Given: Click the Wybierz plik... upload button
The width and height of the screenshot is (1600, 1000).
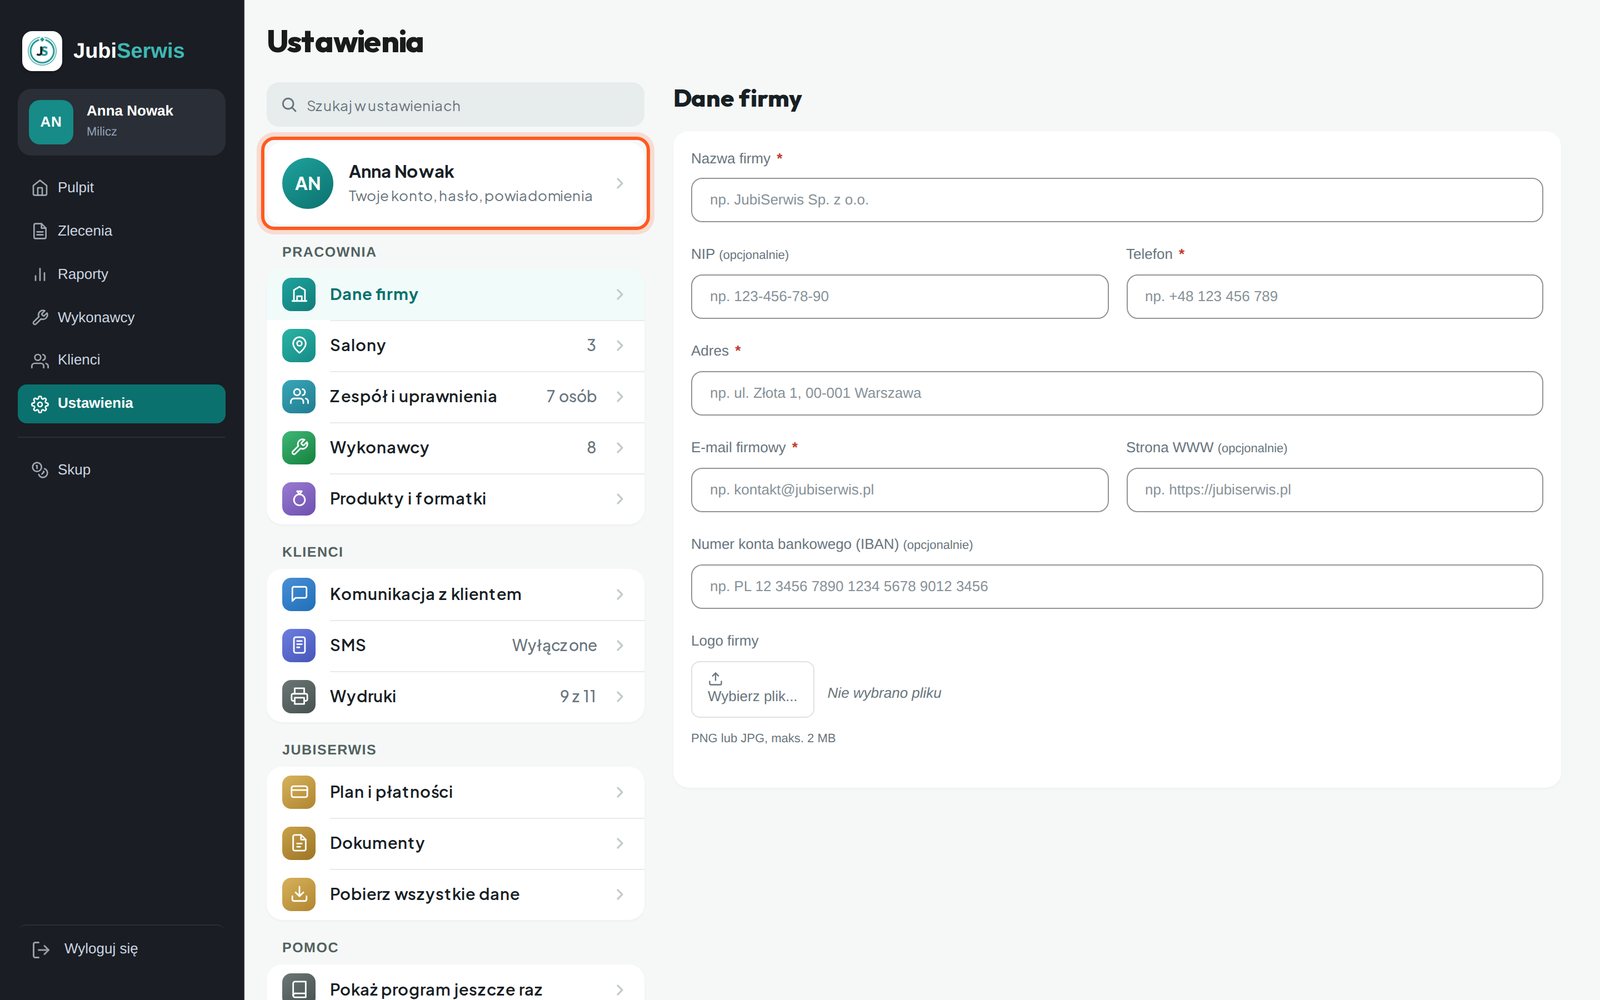Looking at the screenshot, I should click(752, 689).
